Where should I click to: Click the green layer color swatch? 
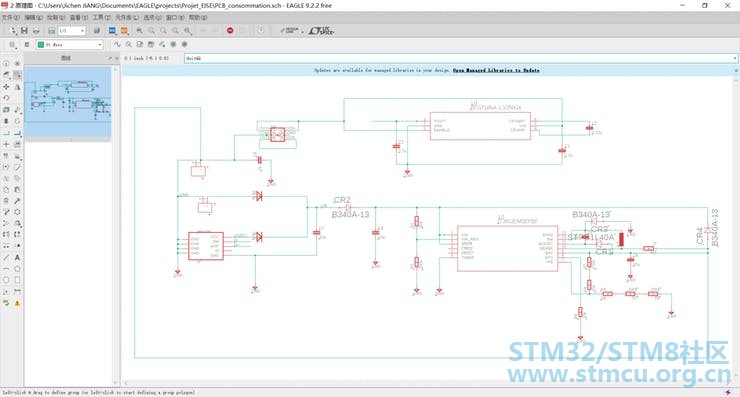tap(41, 45)
